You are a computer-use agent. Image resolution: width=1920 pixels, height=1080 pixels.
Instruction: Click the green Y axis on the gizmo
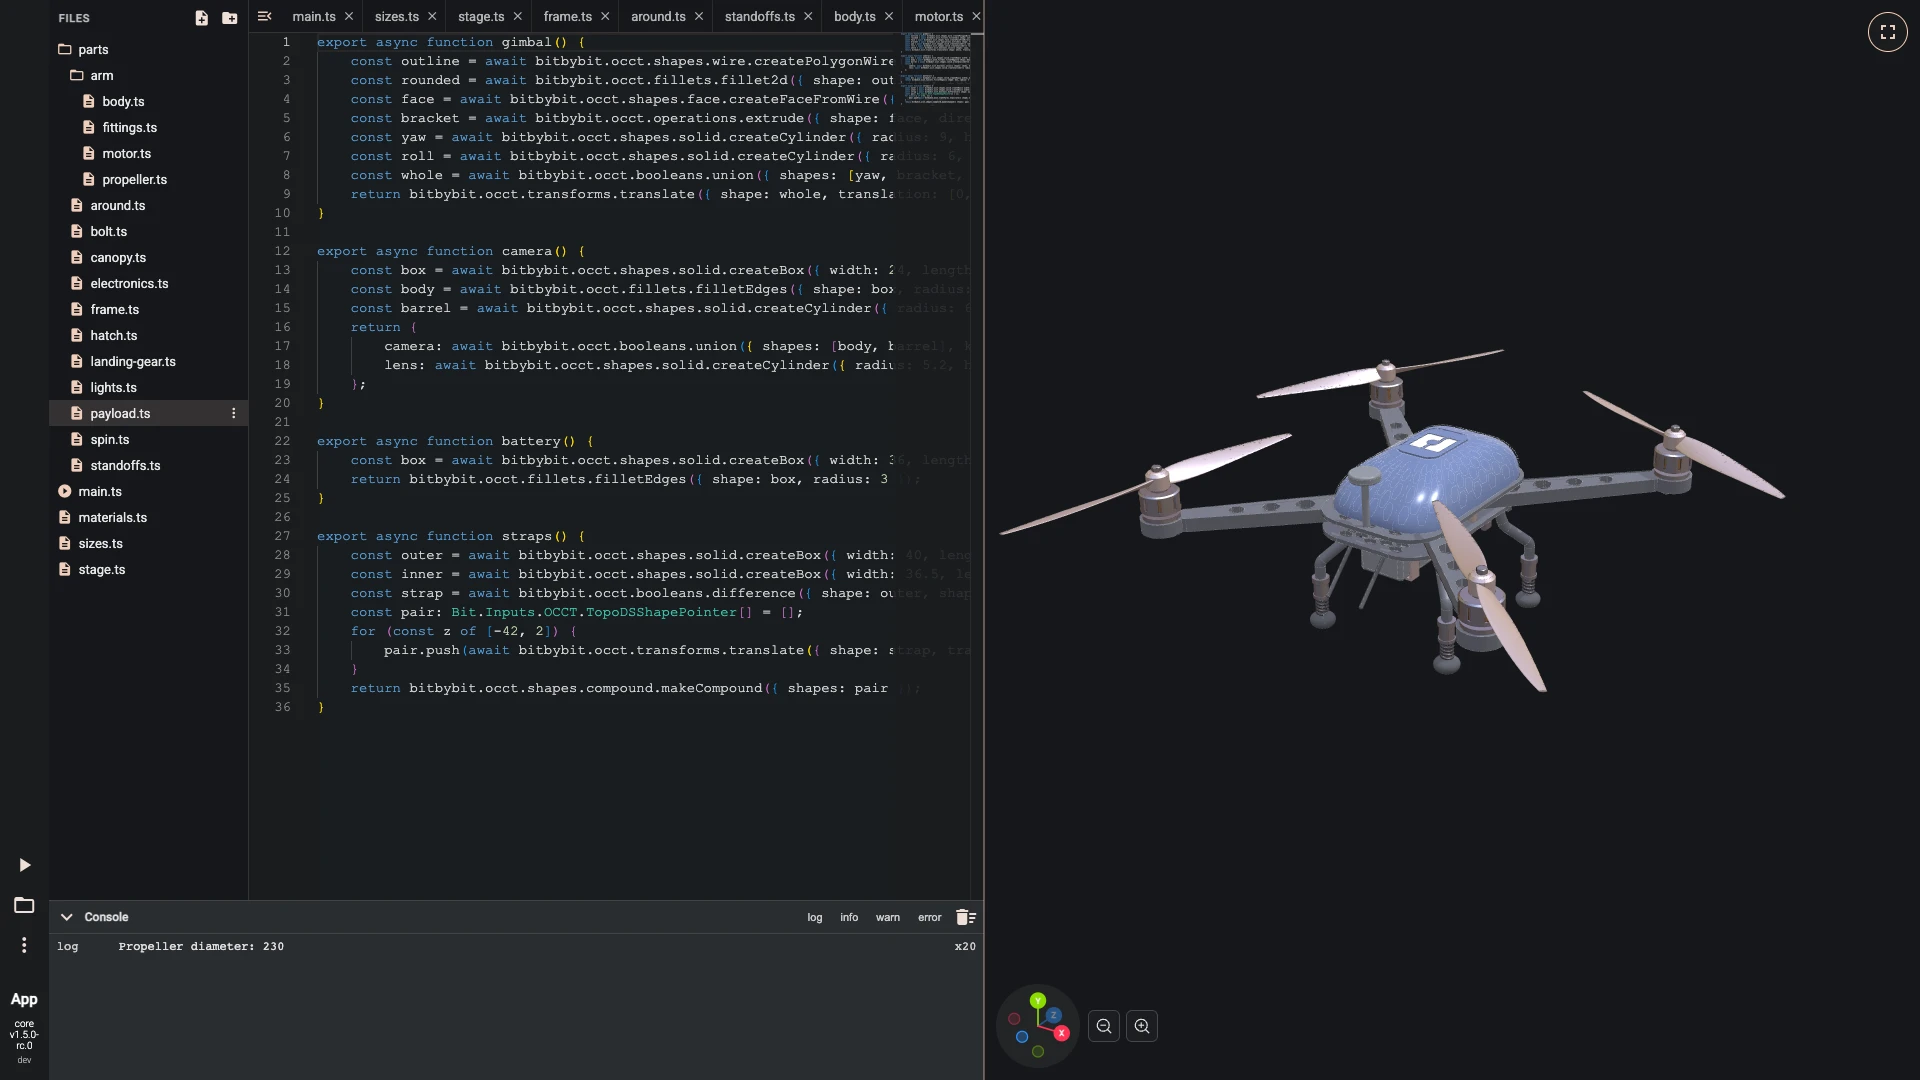[1038, 1000]
